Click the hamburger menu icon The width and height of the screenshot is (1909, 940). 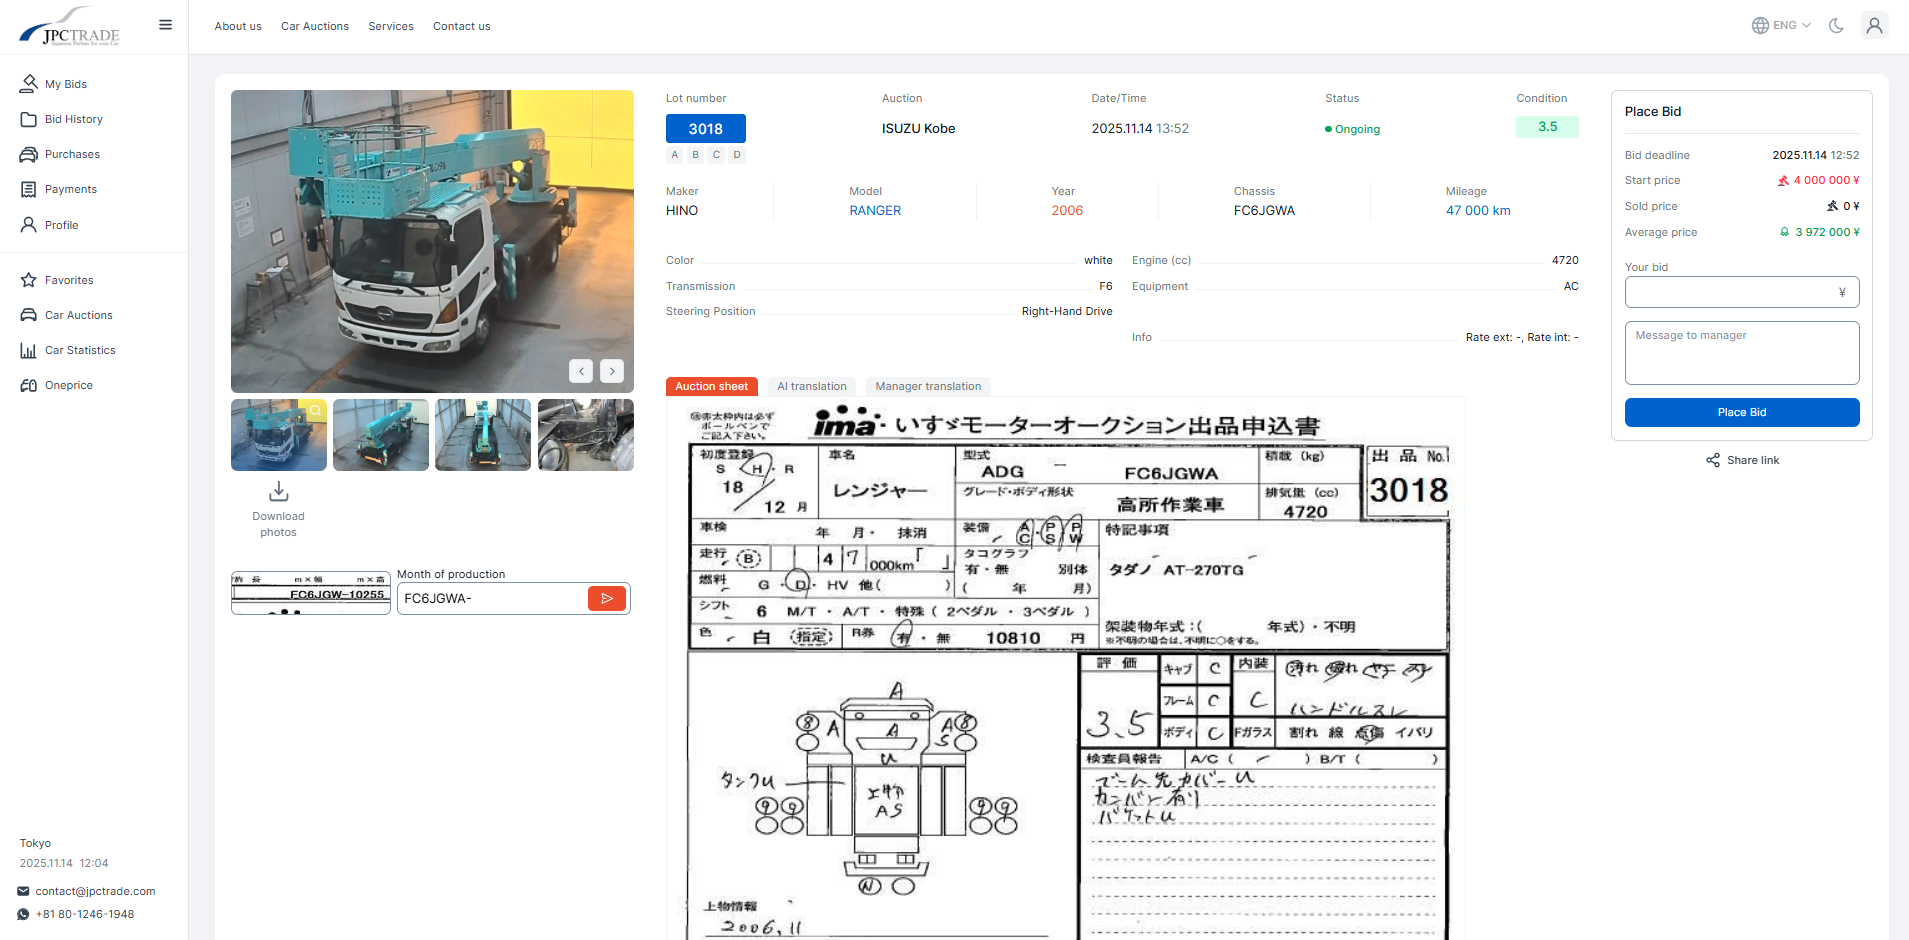(x=166, y=25)
